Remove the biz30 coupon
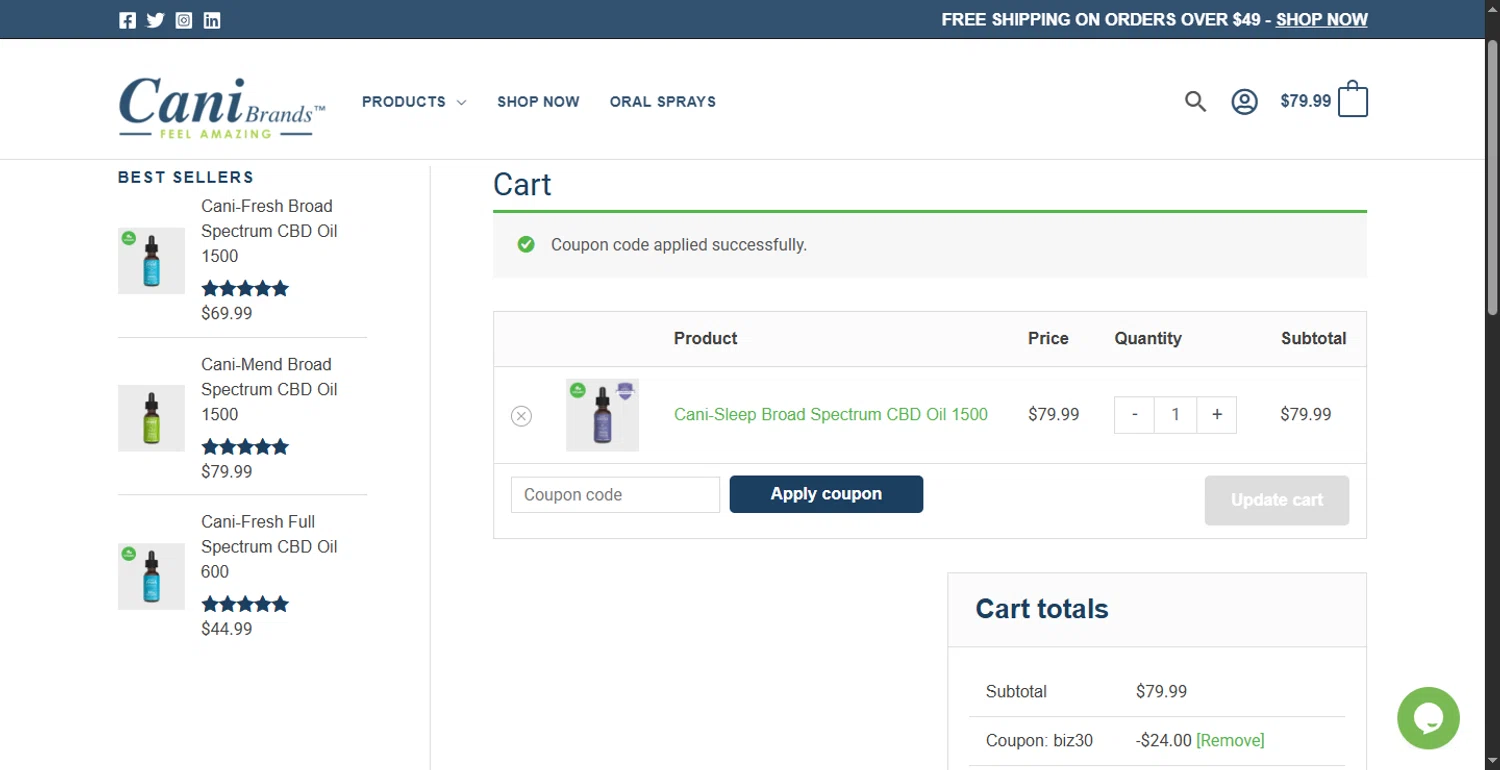Image resolution: width=1500 pixels, height=770 pixels. [1230, 741]
